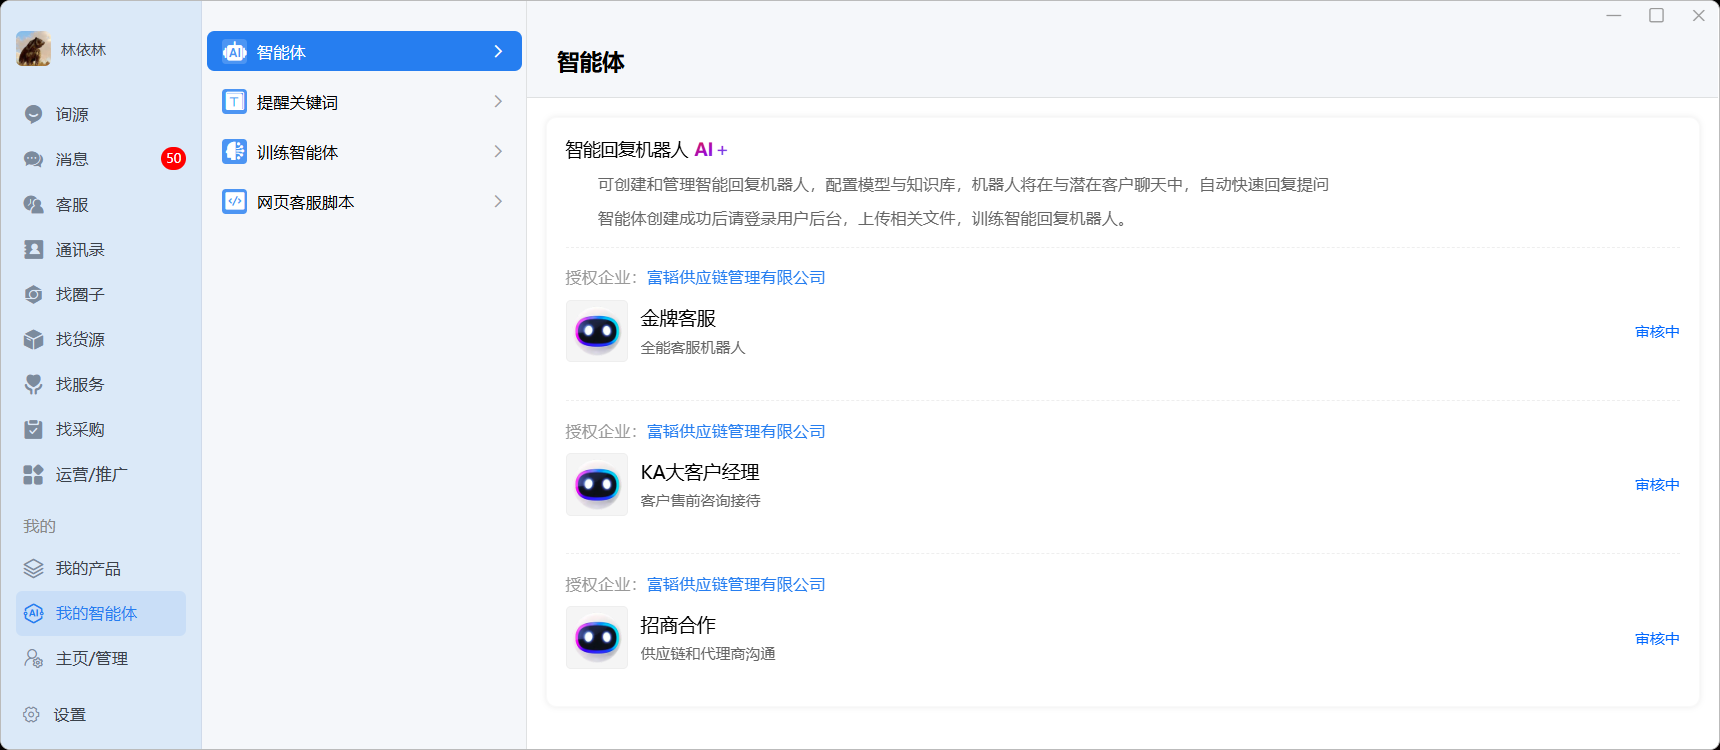Open 设置 gear icon

32,714
